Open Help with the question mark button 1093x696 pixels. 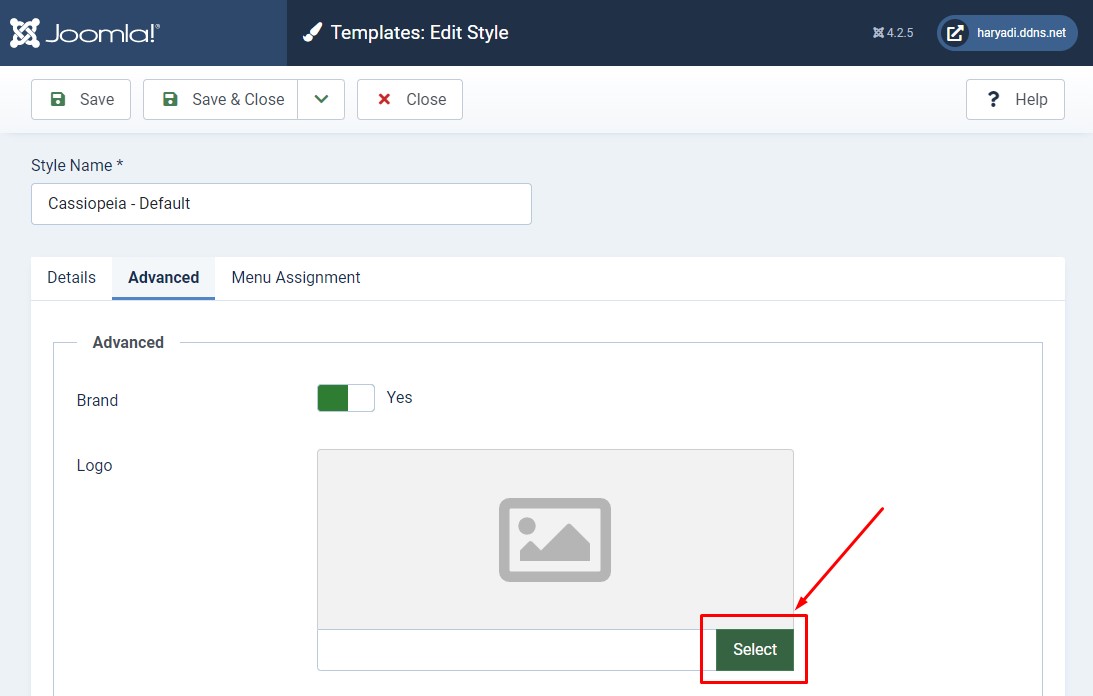click(x=1015, y=99)
